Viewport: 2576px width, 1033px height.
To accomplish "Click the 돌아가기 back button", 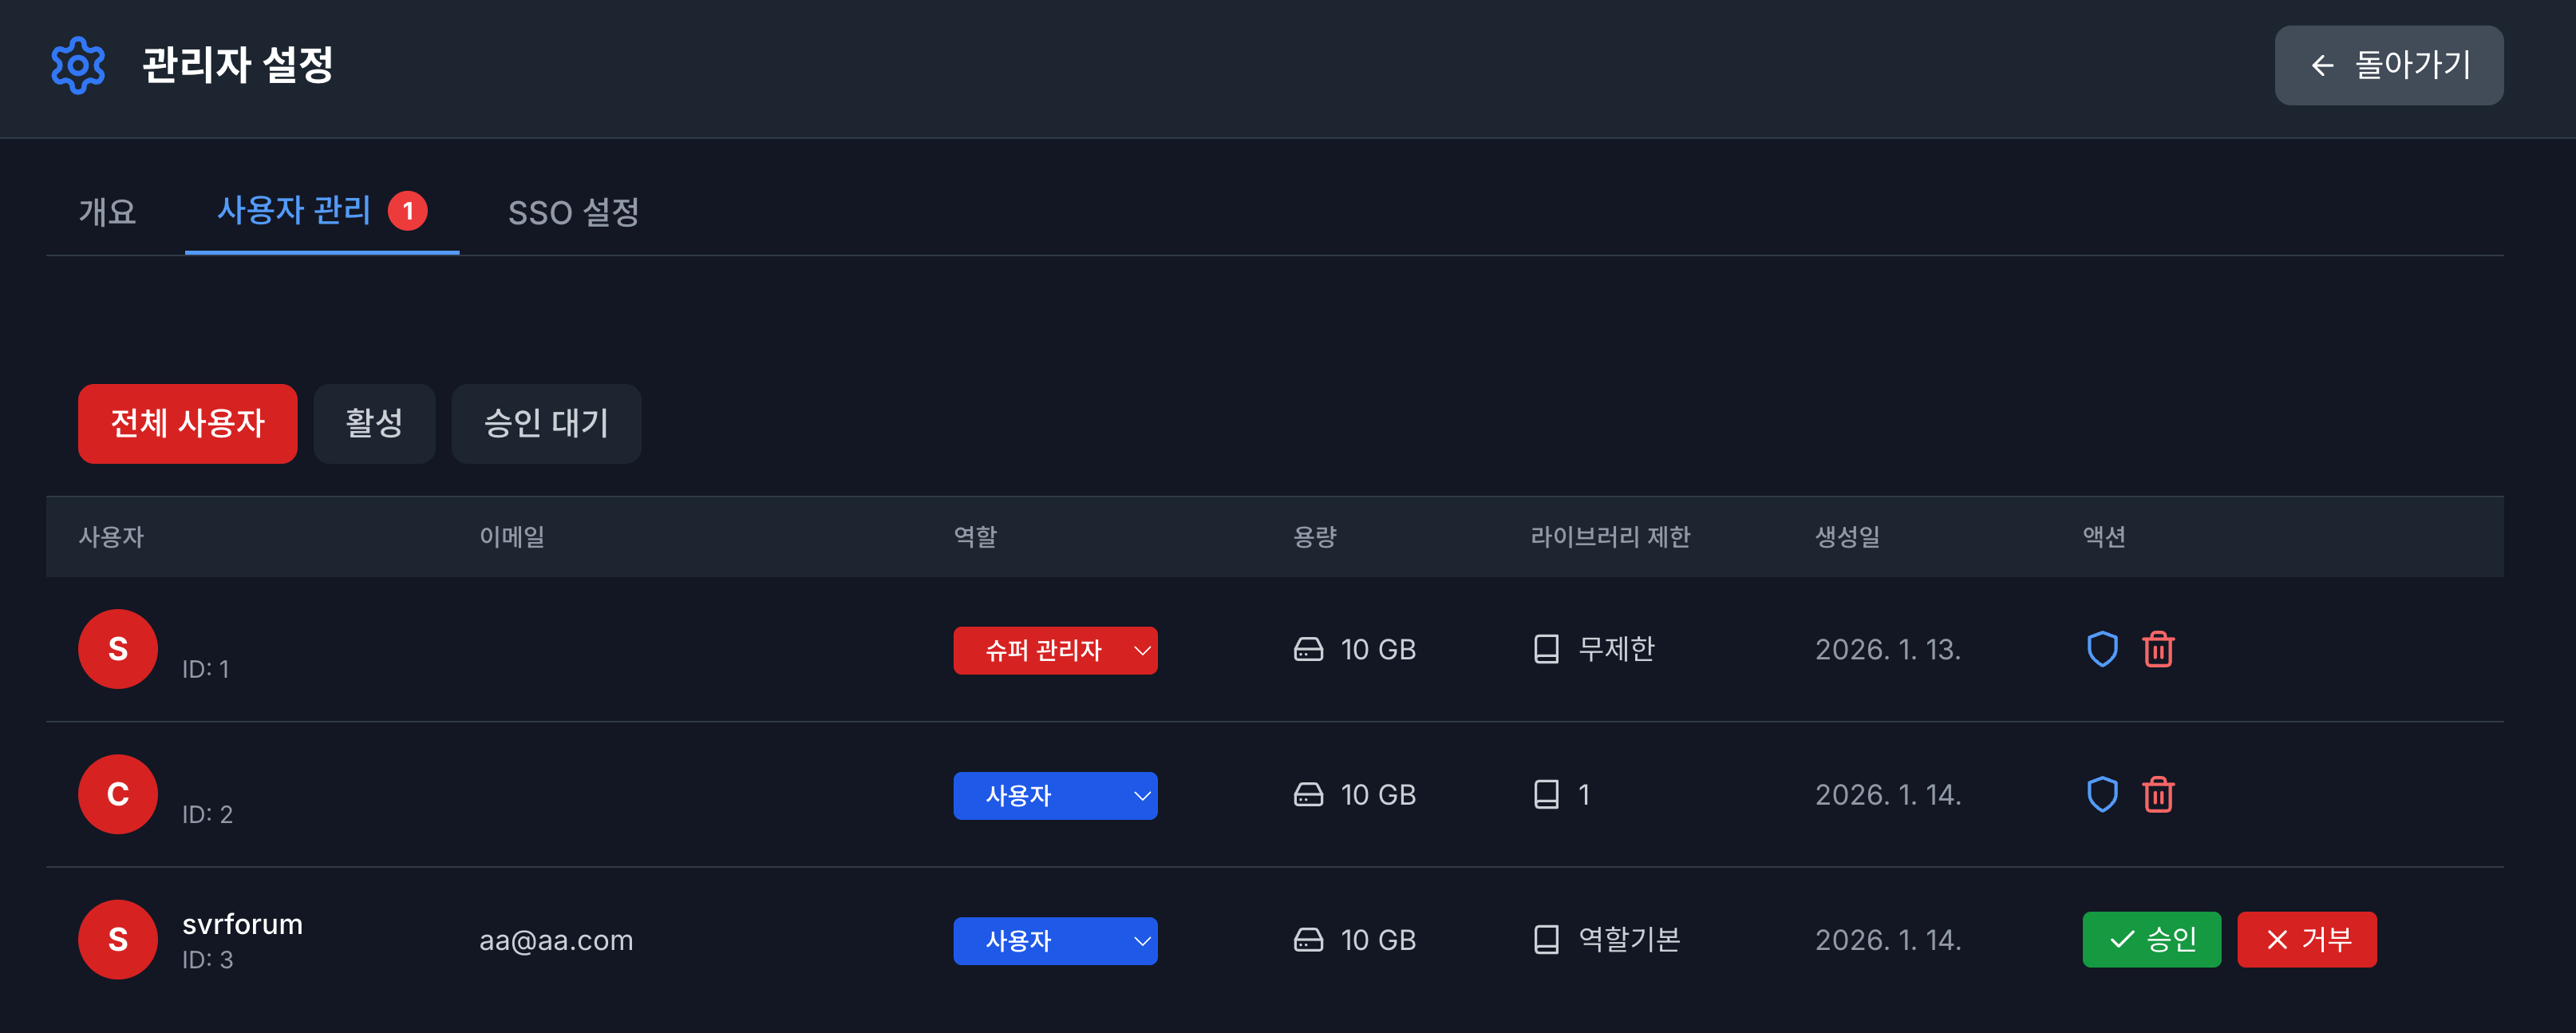I will click(x=2388, y=66).
